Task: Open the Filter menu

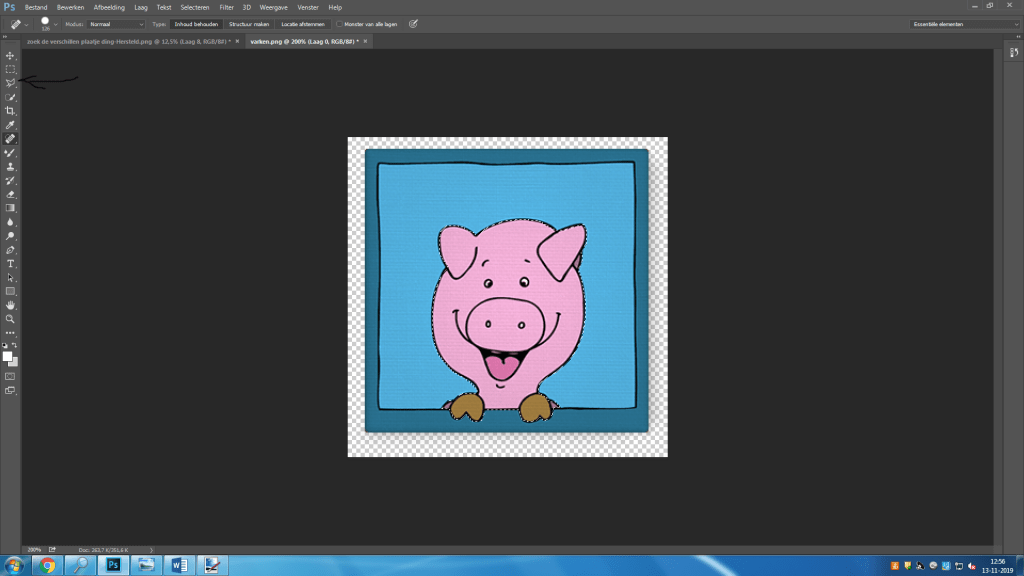Action: 227,7
